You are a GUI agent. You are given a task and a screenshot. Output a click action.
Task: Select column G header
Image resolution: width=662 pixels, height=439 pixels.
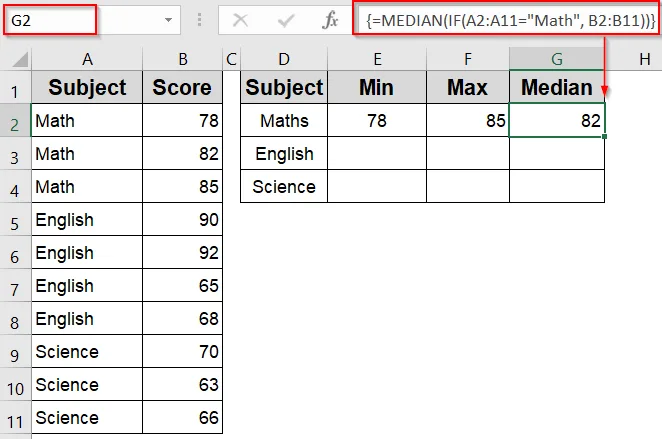click(557, 59)
